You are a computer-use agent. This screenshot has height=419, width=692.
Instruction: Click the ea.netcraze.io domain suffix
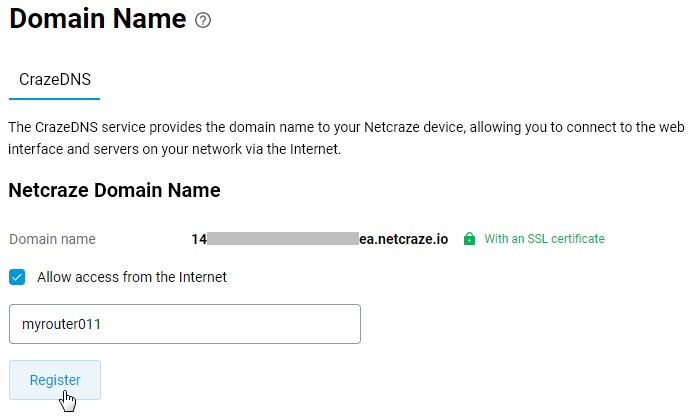[x=403, y=239]
